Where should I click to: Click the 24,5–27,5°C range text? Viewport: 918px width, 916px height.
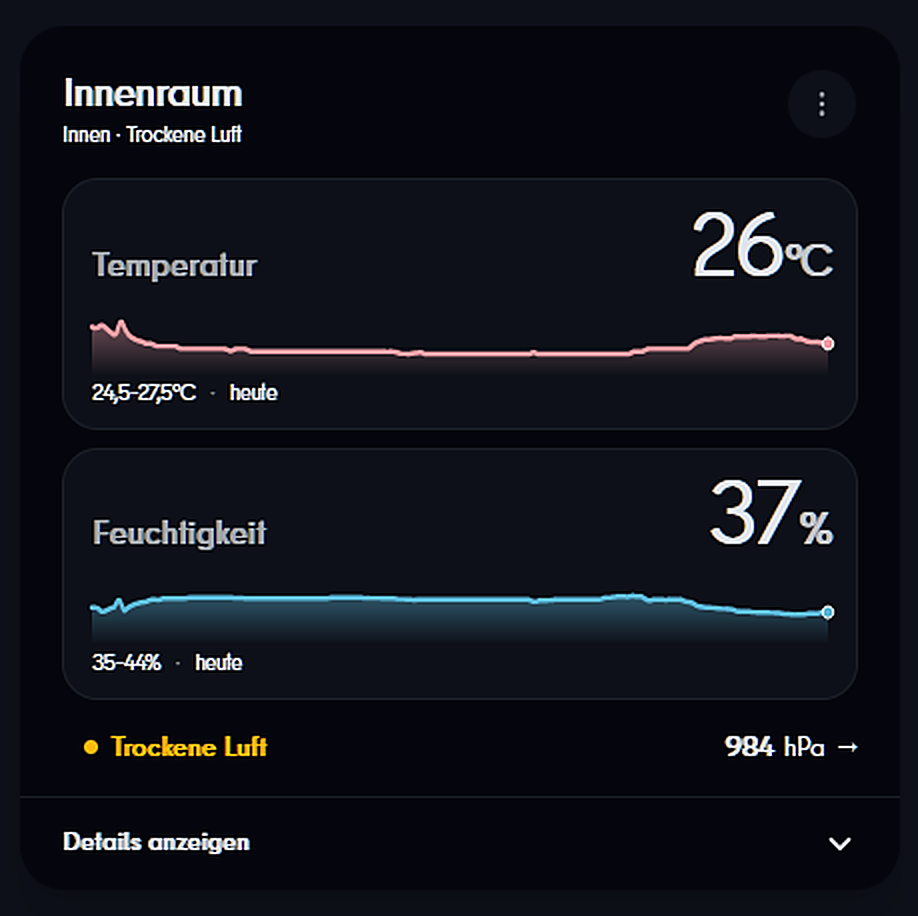(x=144, y=392)
